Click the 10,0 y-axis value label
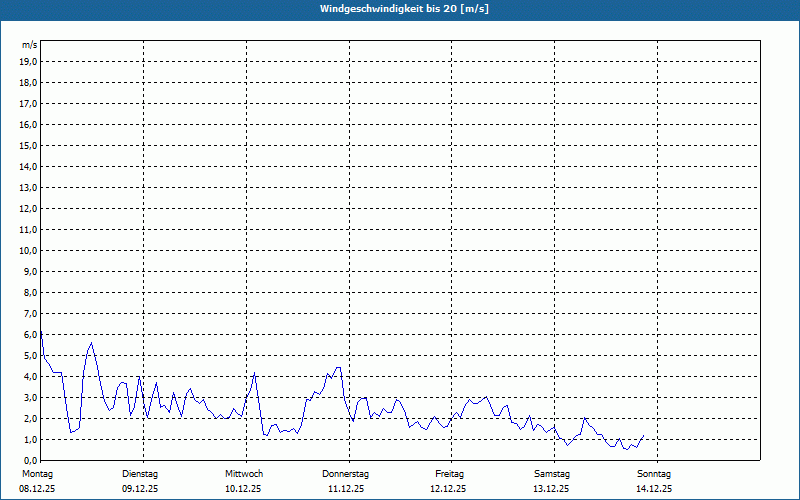800x500 pixels. point(28,250)
